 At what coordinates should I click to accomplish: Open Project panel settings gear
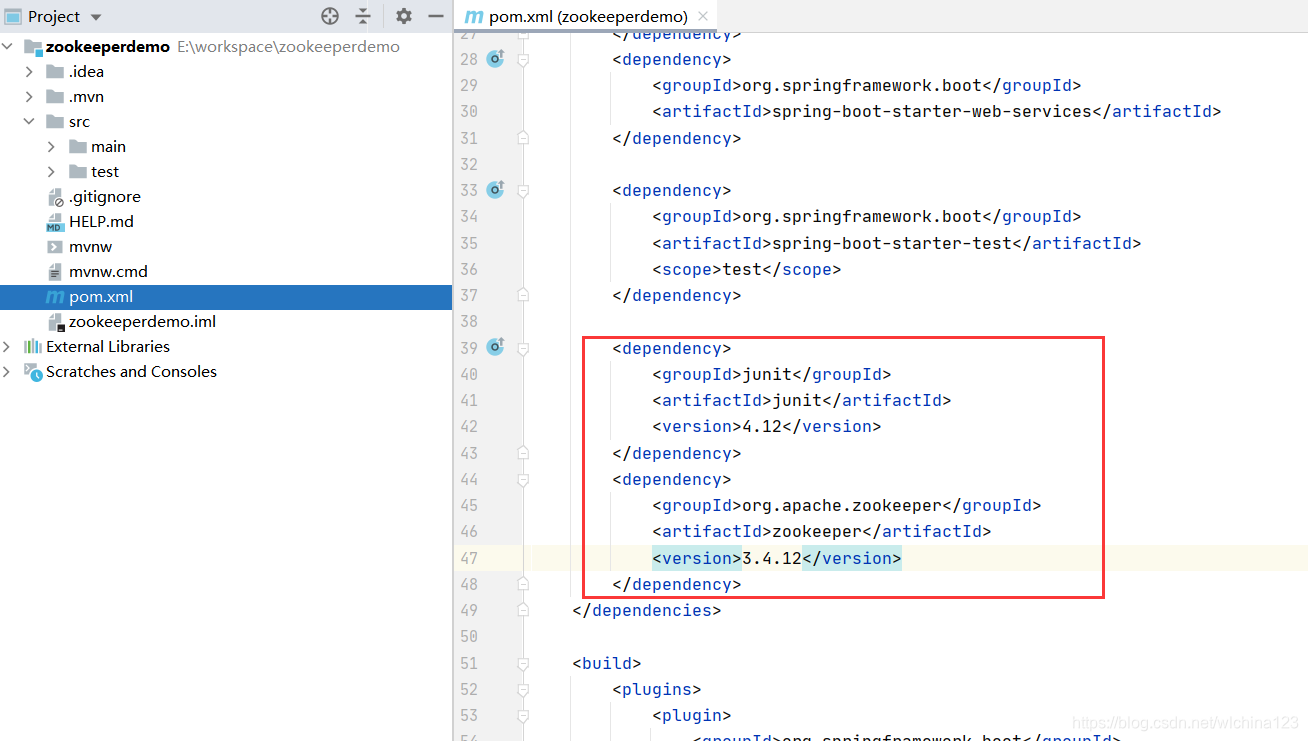pyautogui.click(x=403, y=16)
